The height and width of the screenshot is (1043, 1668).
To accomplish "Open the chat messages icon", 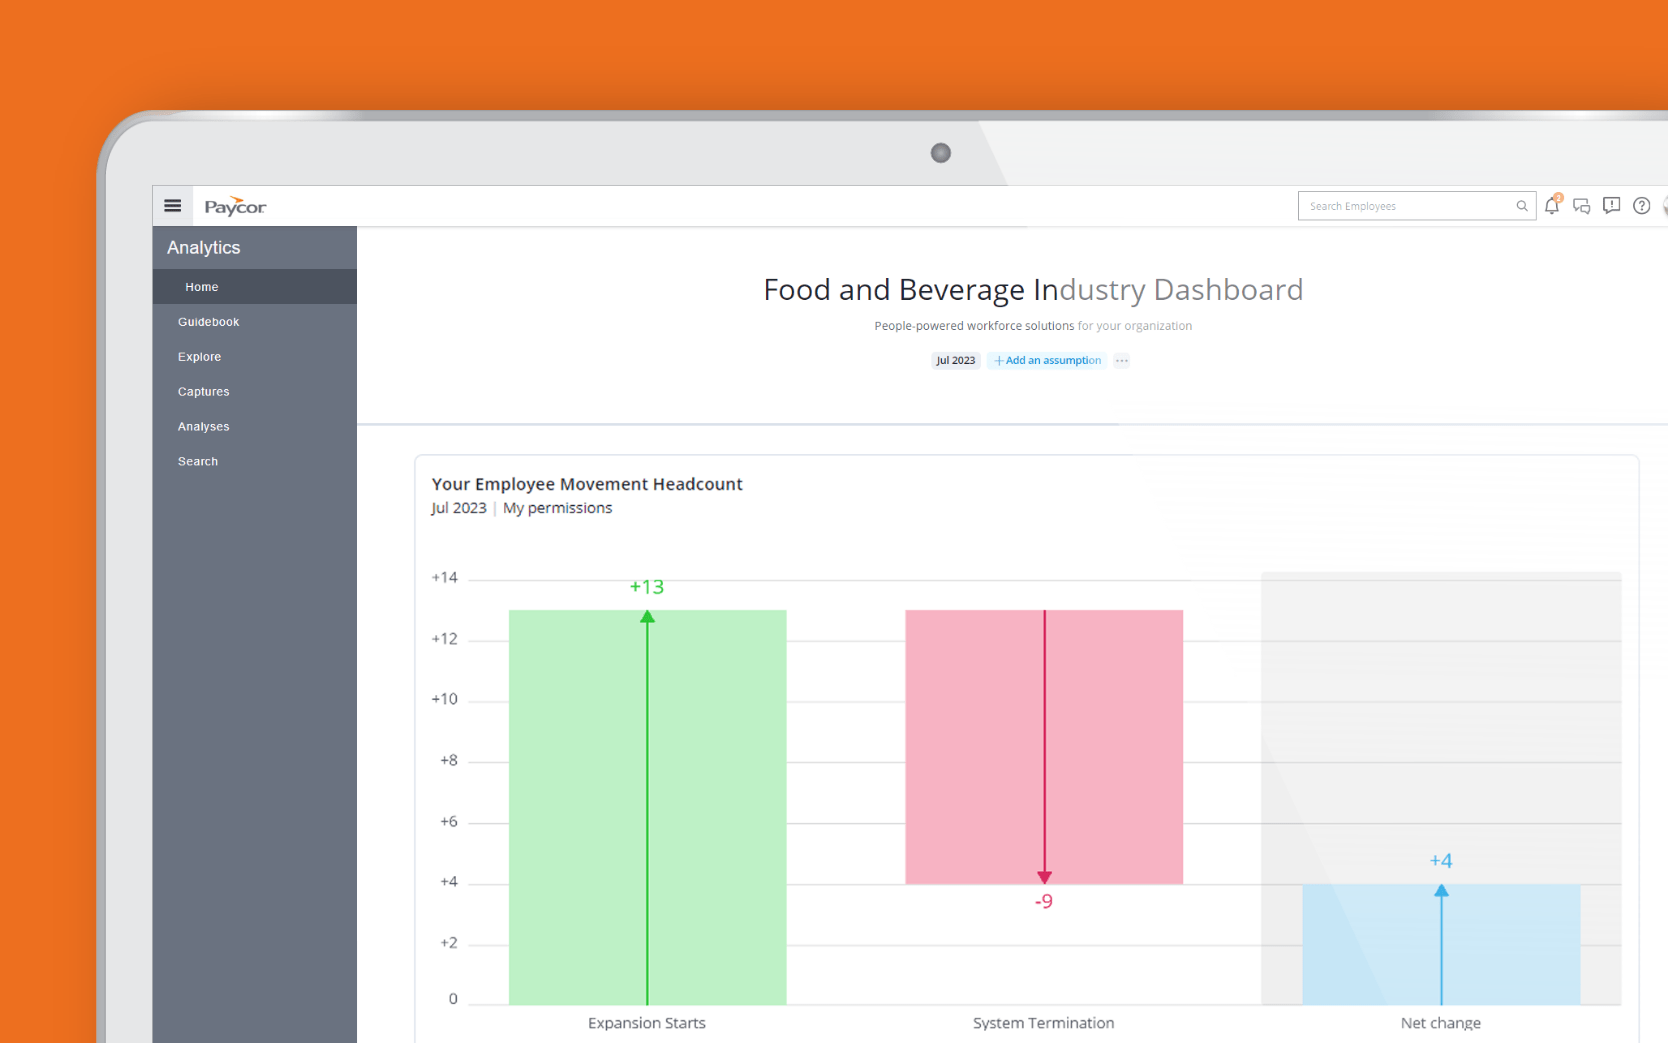I will click(1582, 206).
